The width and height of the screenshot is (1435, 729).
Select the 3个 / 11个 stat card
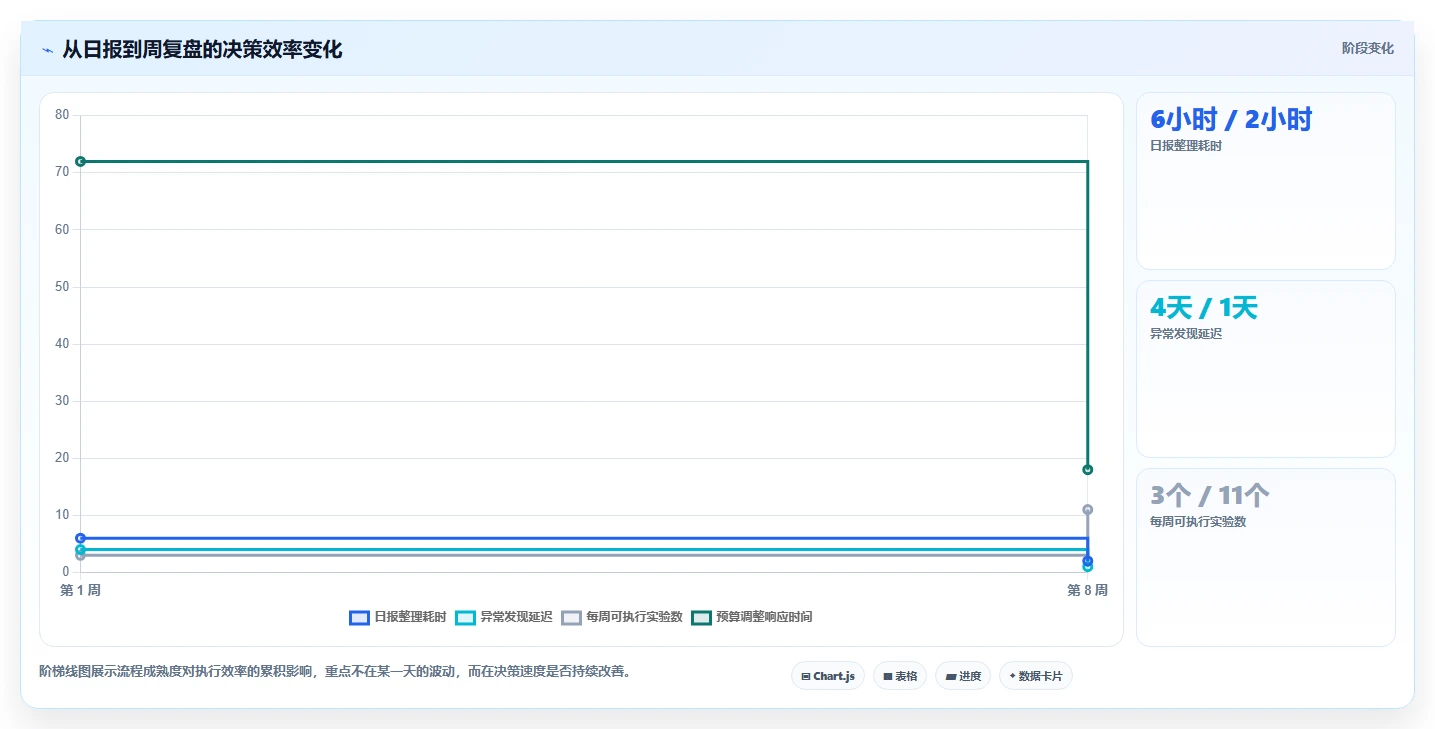pos(1266,558)
